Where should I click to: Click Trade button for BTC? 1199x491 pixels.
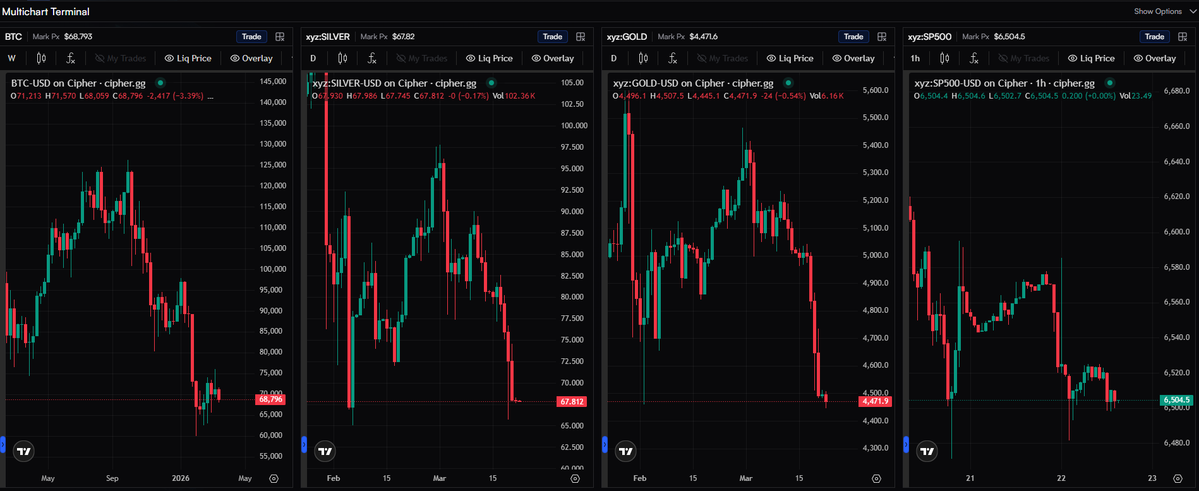[252, 37]
